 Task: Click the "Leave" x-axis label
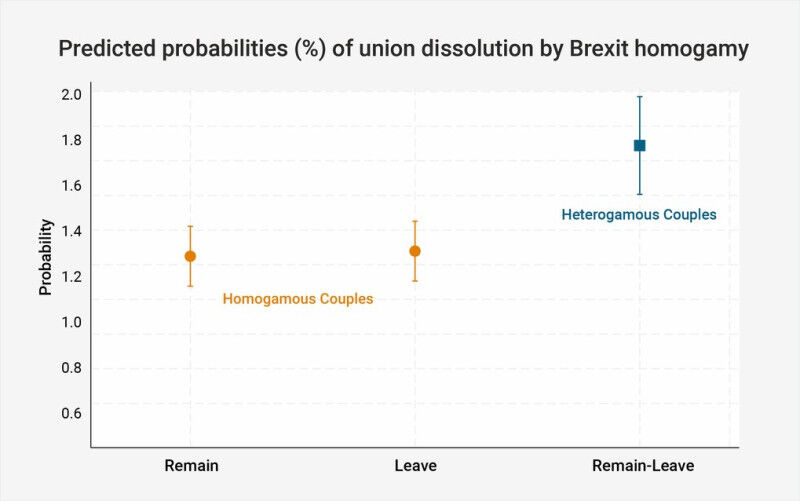415,466
